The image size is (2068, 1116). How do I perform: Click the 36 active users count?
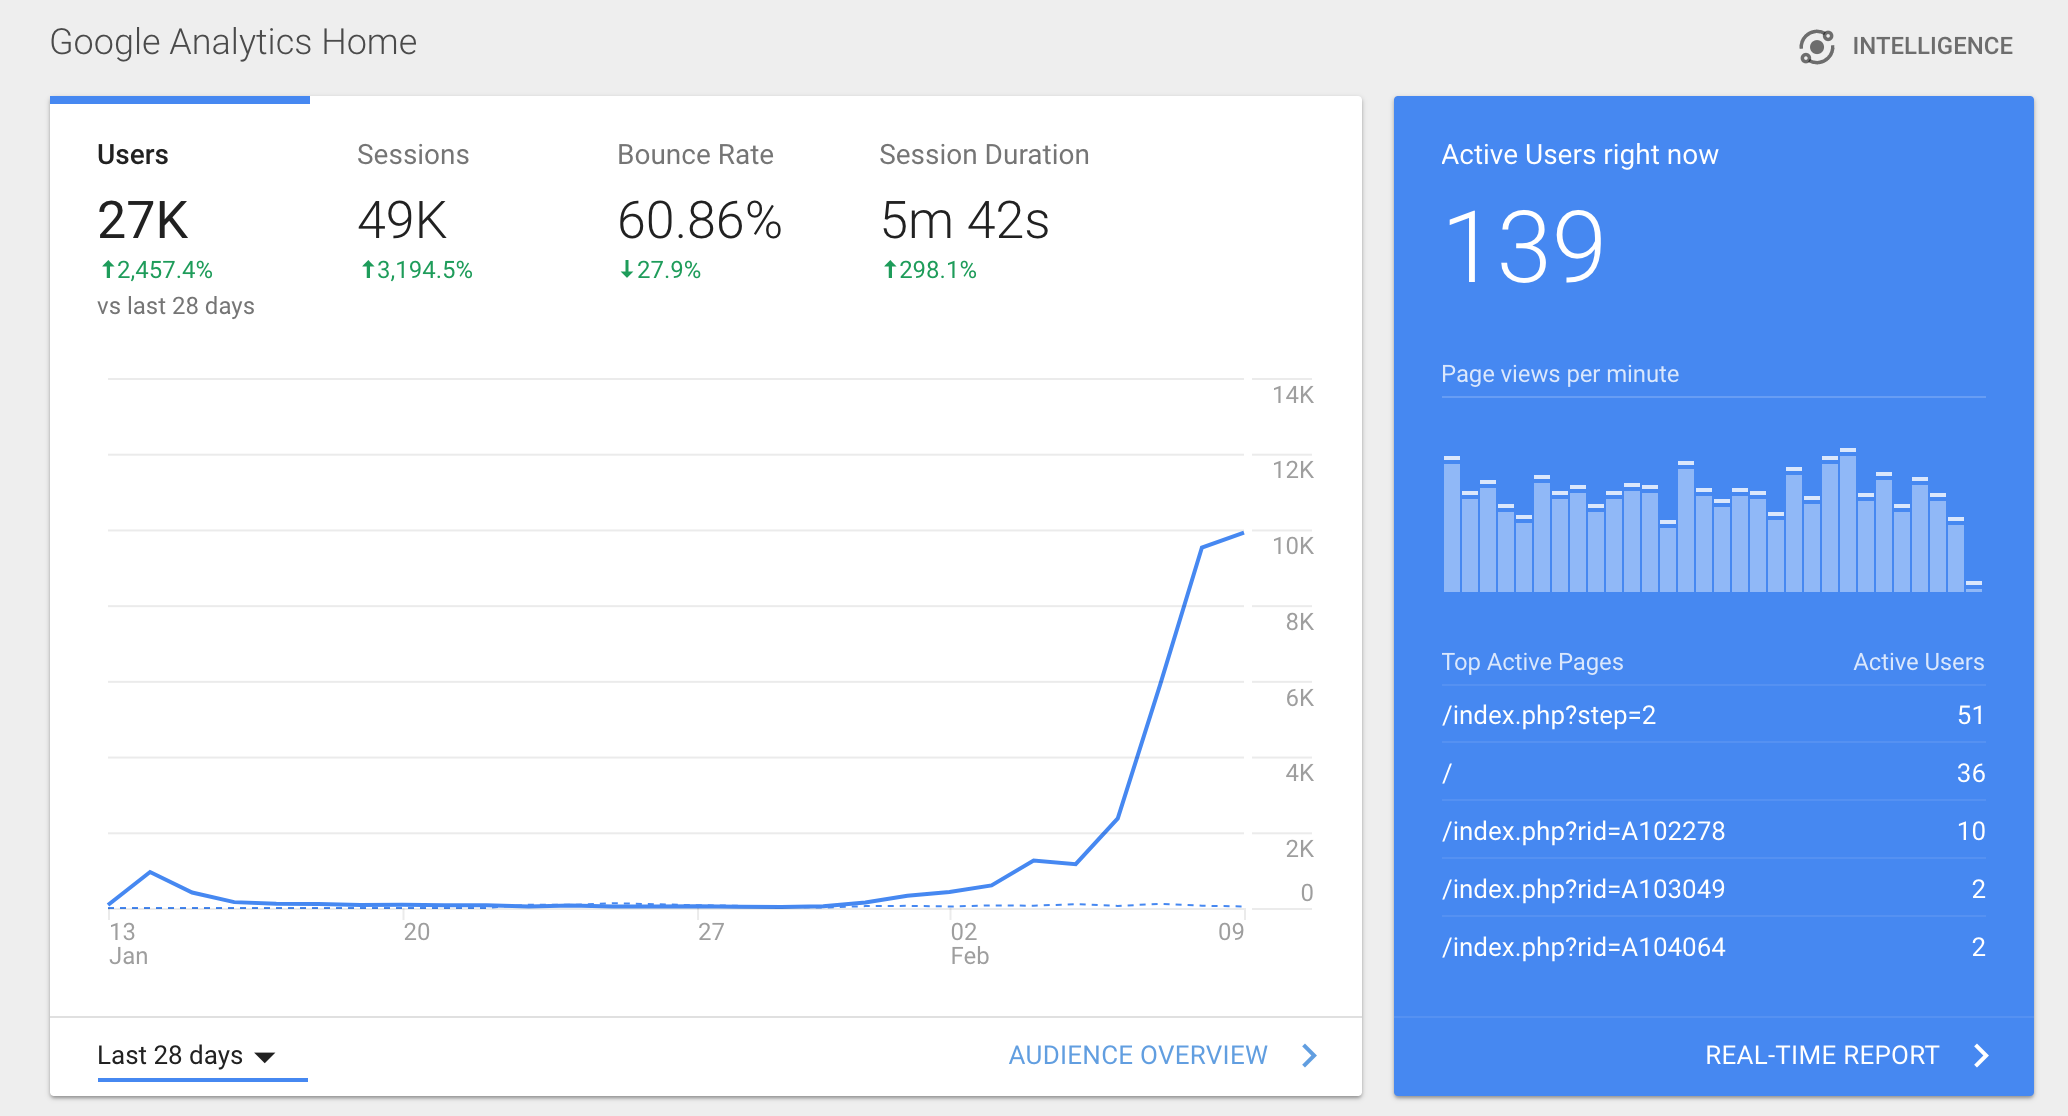(x=1970, y=773)
